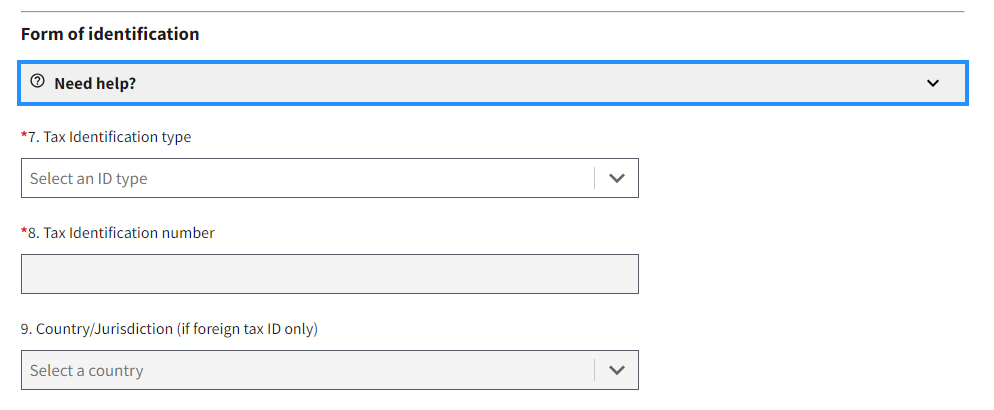Expand the Need help chevron arrow
994x410 pixels.
pyautogui.click(x=933, y=83)
